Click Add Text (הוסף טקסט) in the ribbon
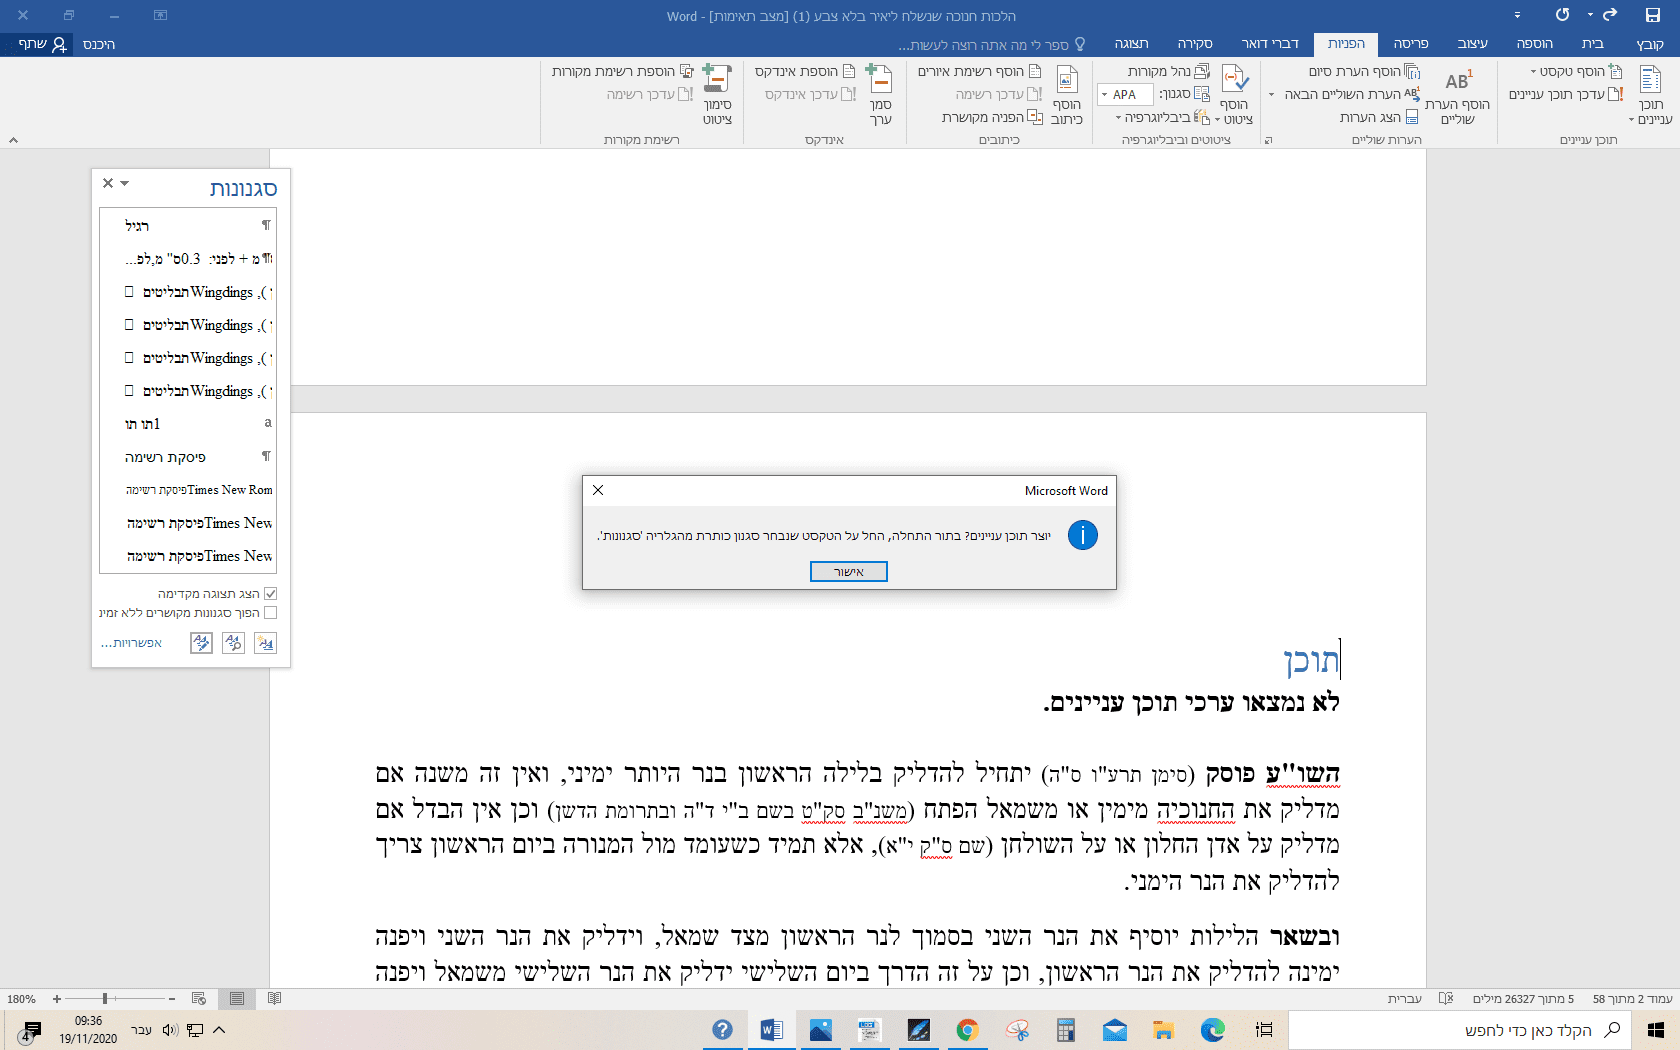This screenshot has width=1680, height=1050. tap(1576, 72)
